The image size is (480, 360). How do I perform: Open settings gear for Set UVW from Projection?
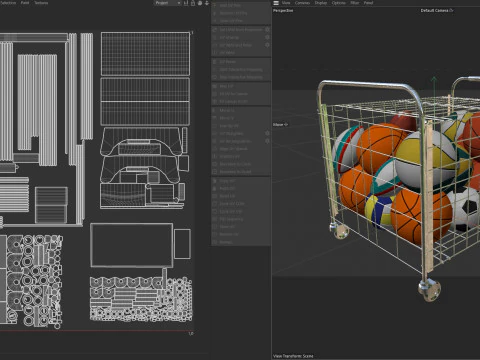(267, 30)
